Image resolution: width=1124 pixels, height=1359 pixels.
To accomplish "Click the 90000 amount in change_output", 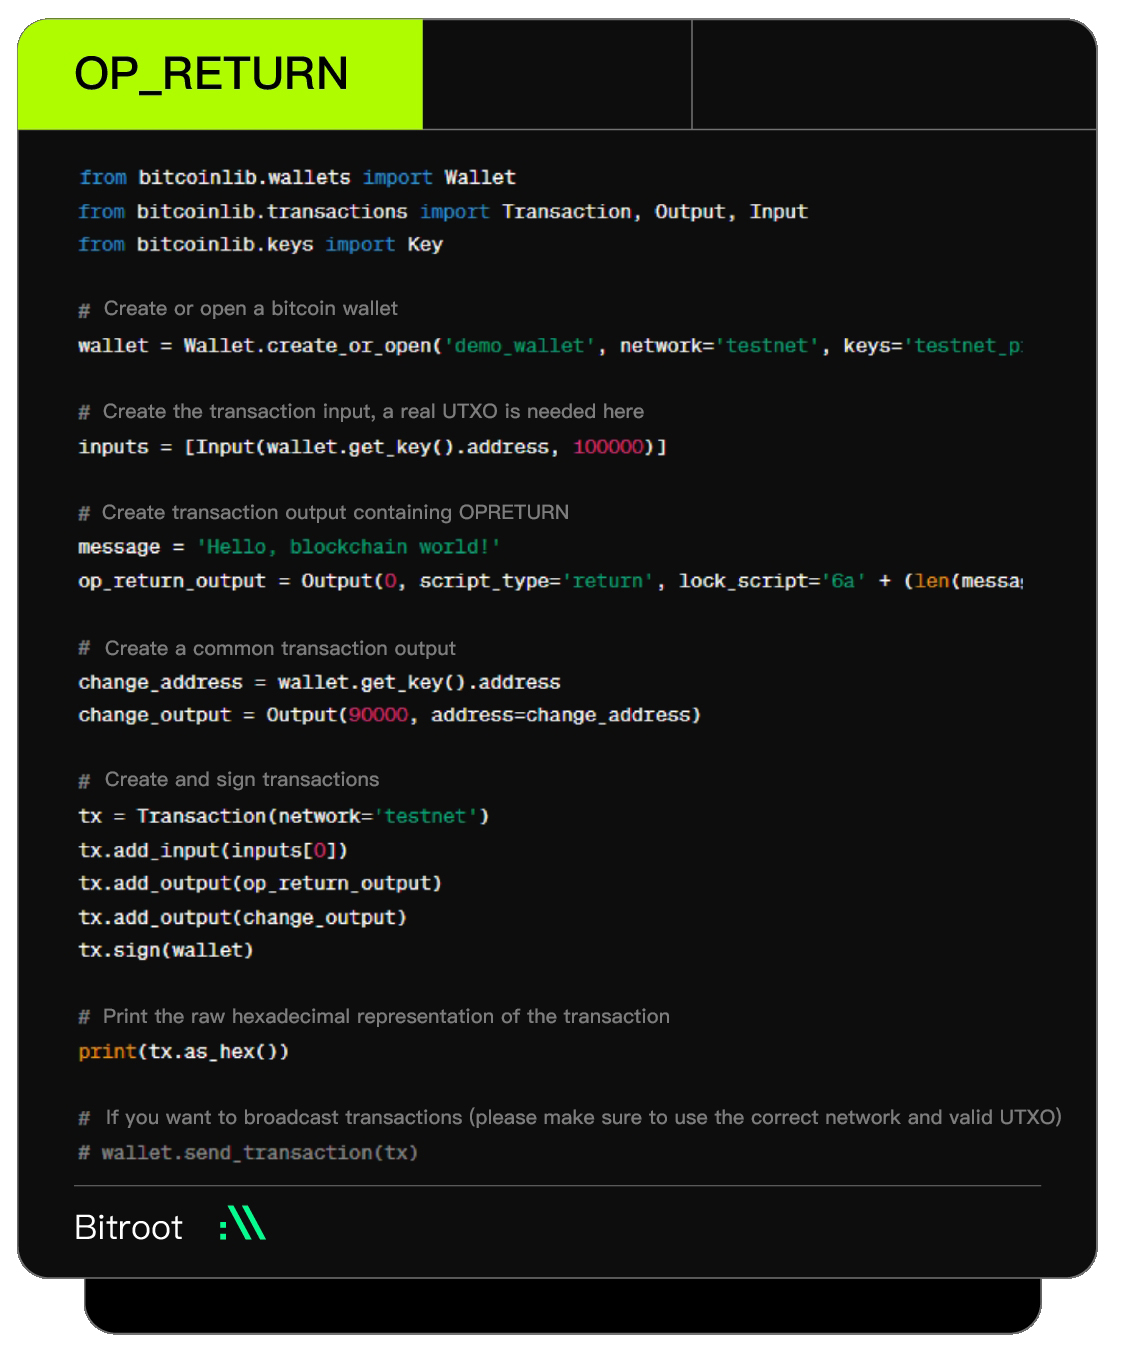I will click(x=378, y=715).
